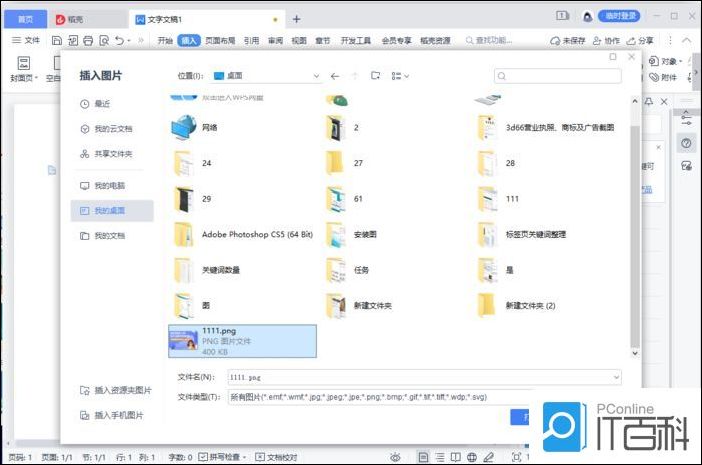This screenshot has width=702, height=465.
Task: Click the file list scrollbar down arrow
Action: (x=634, y=353)
